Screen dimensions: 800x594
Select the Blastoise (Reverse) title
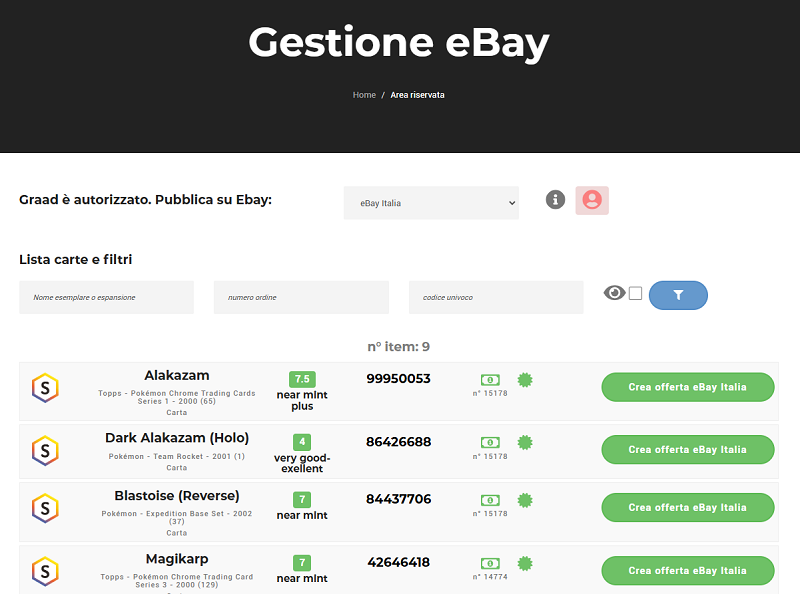coord(177,496)
